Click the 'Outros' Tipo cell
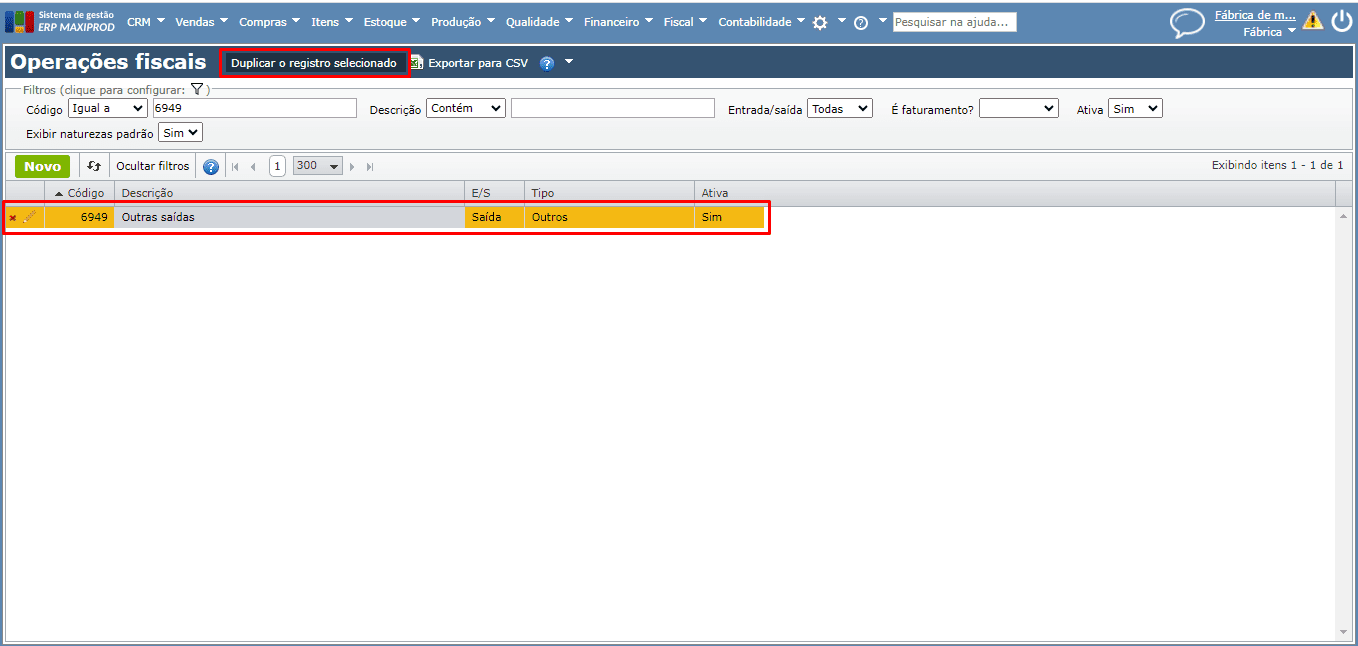1358x646 pixels. pos(609,217)
